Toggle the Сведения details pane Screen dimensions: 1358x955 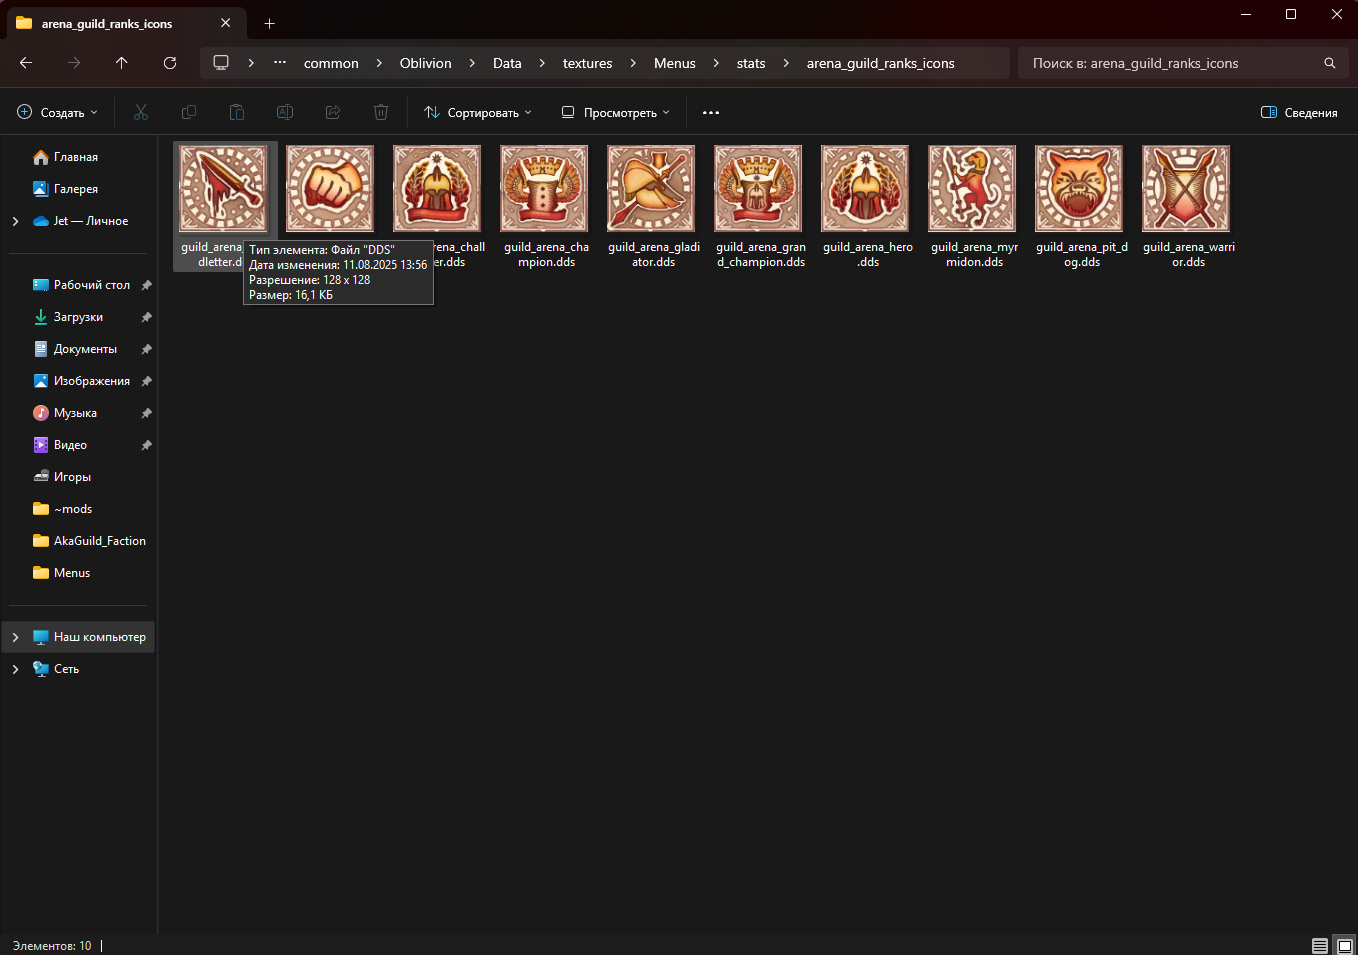(1299, 113)
